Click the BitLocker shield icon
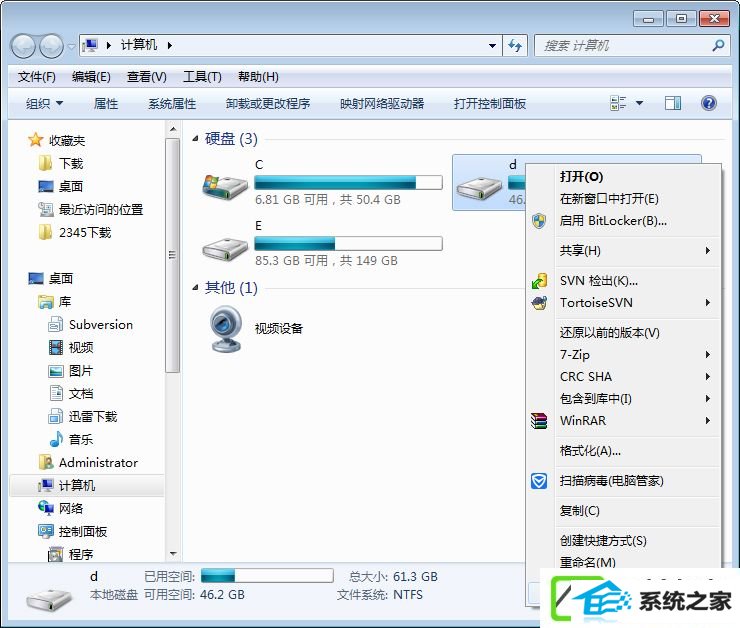740x628 pixels. point(539,220)
